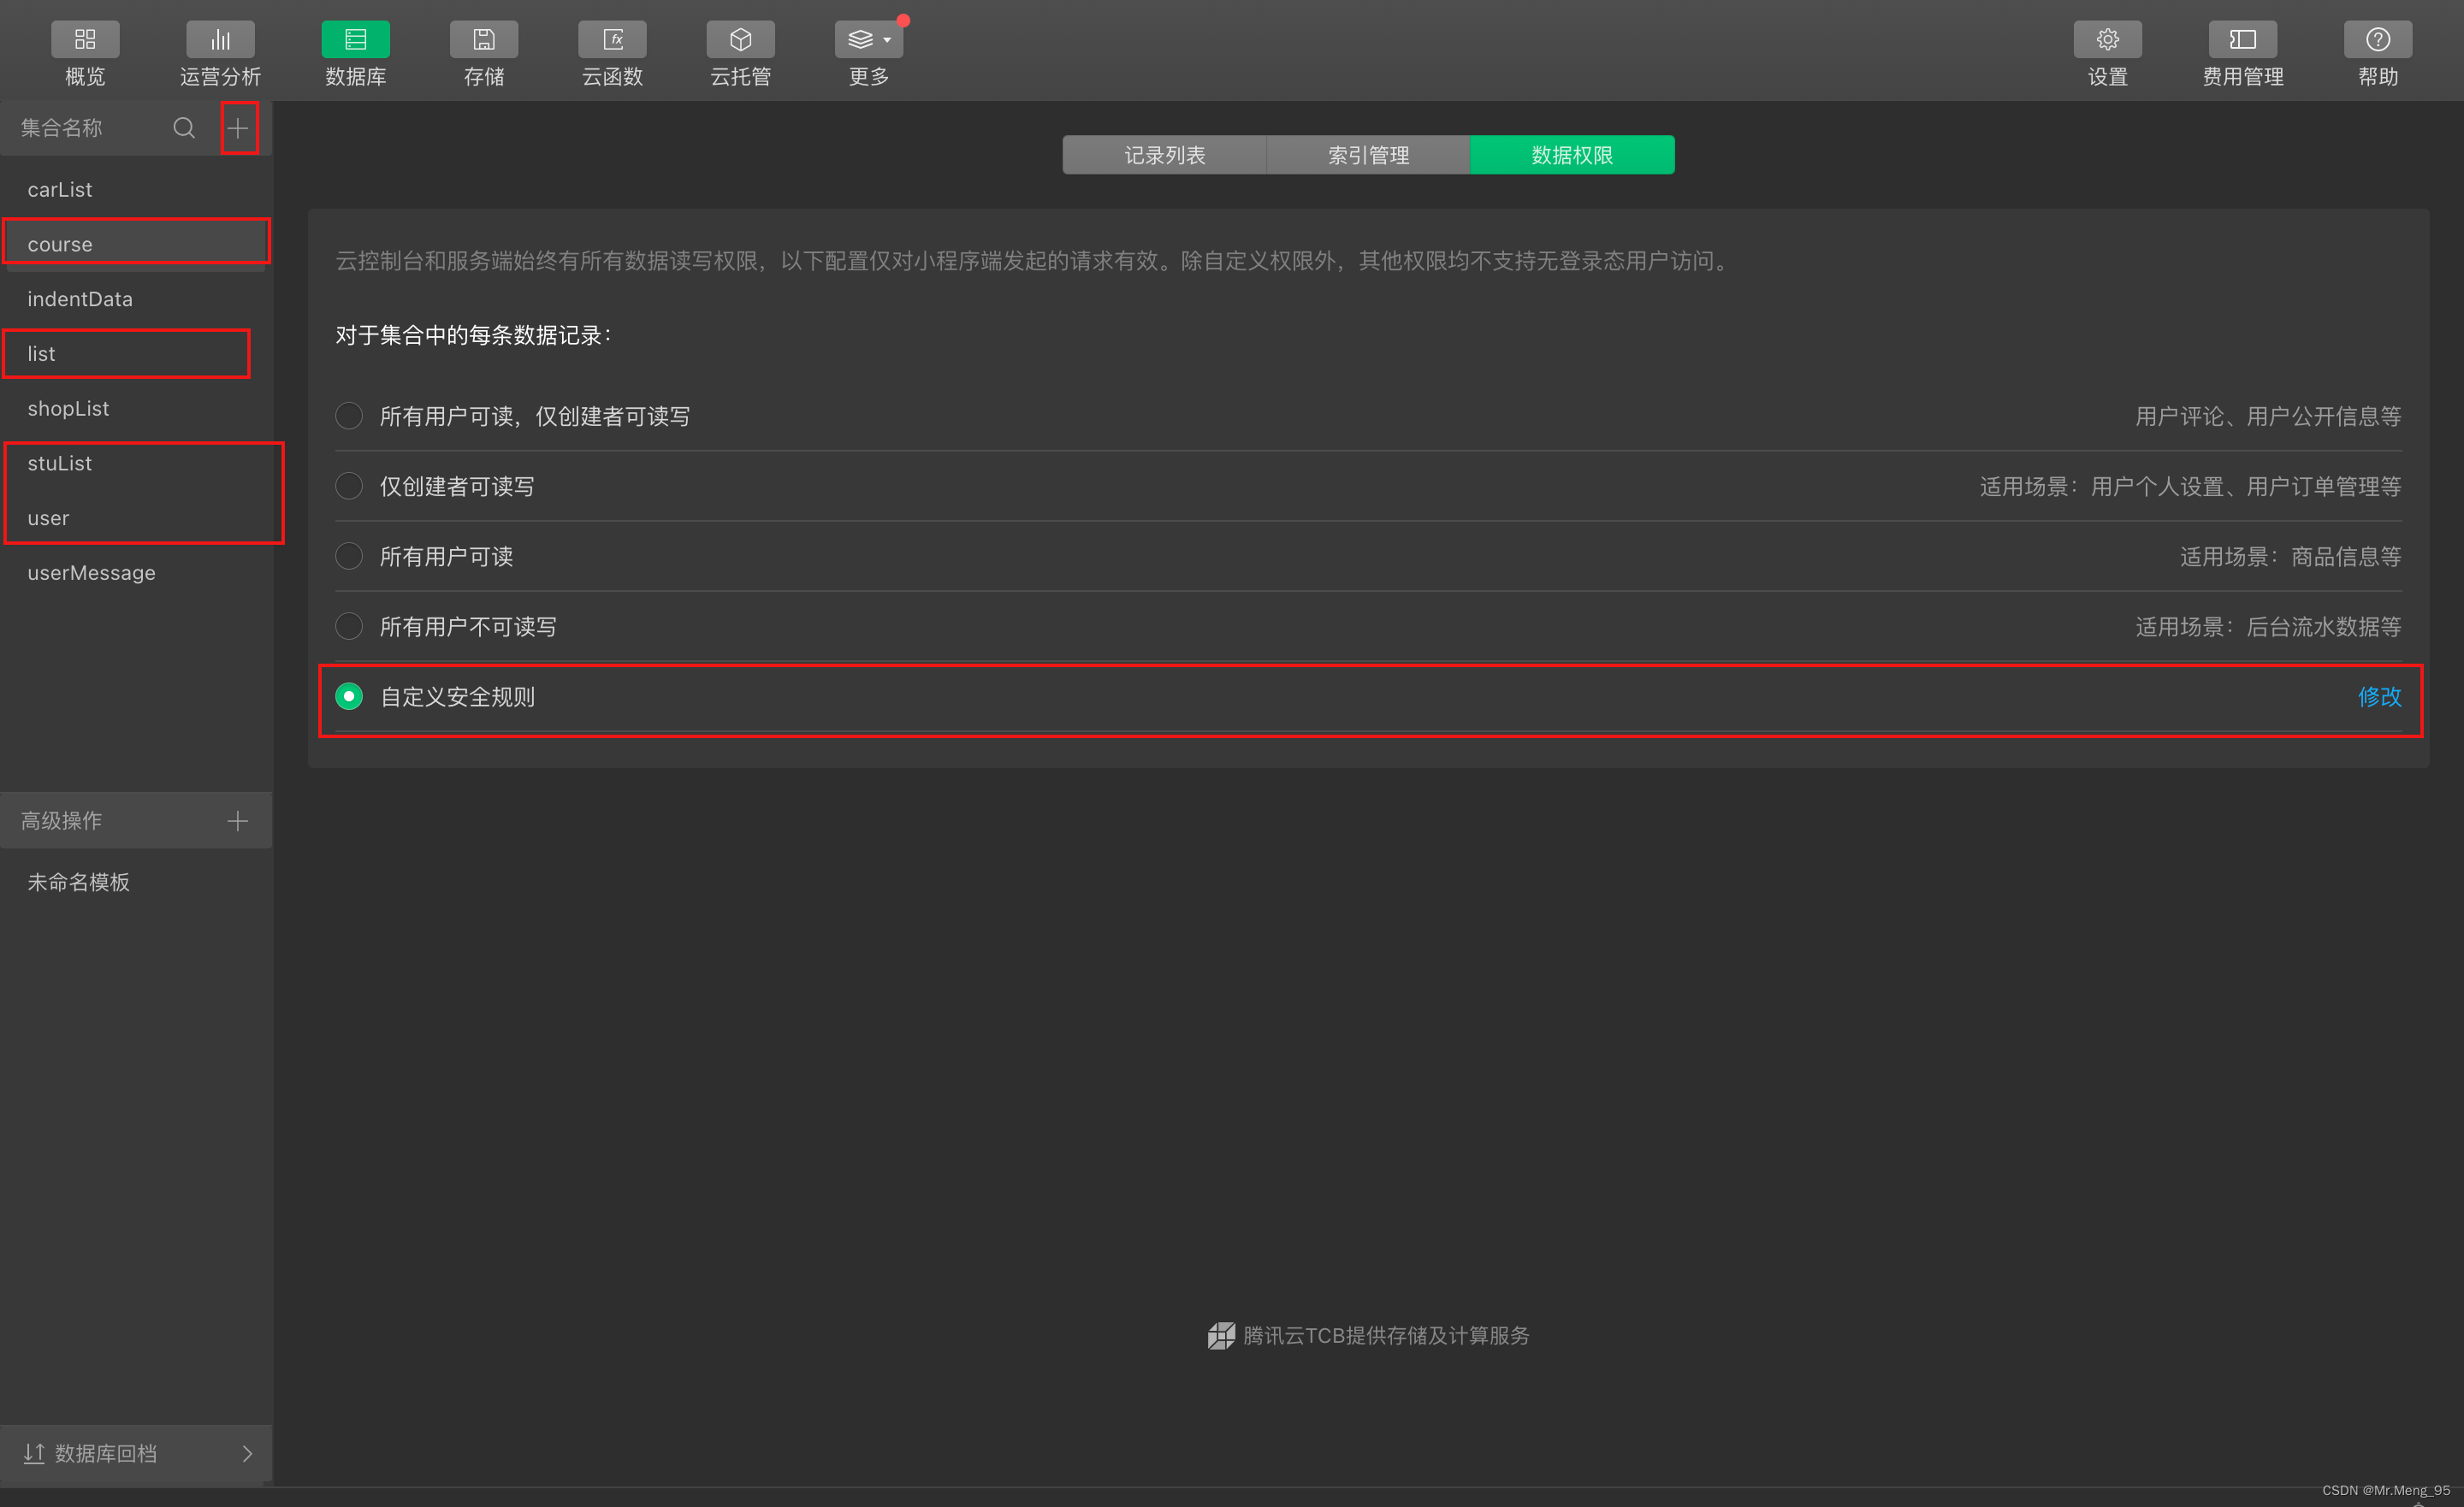Open the indentData collection
Image resolution: width=2464 pixels, height=1507 pixels.
pyautogui.click(x=136, y=299)
